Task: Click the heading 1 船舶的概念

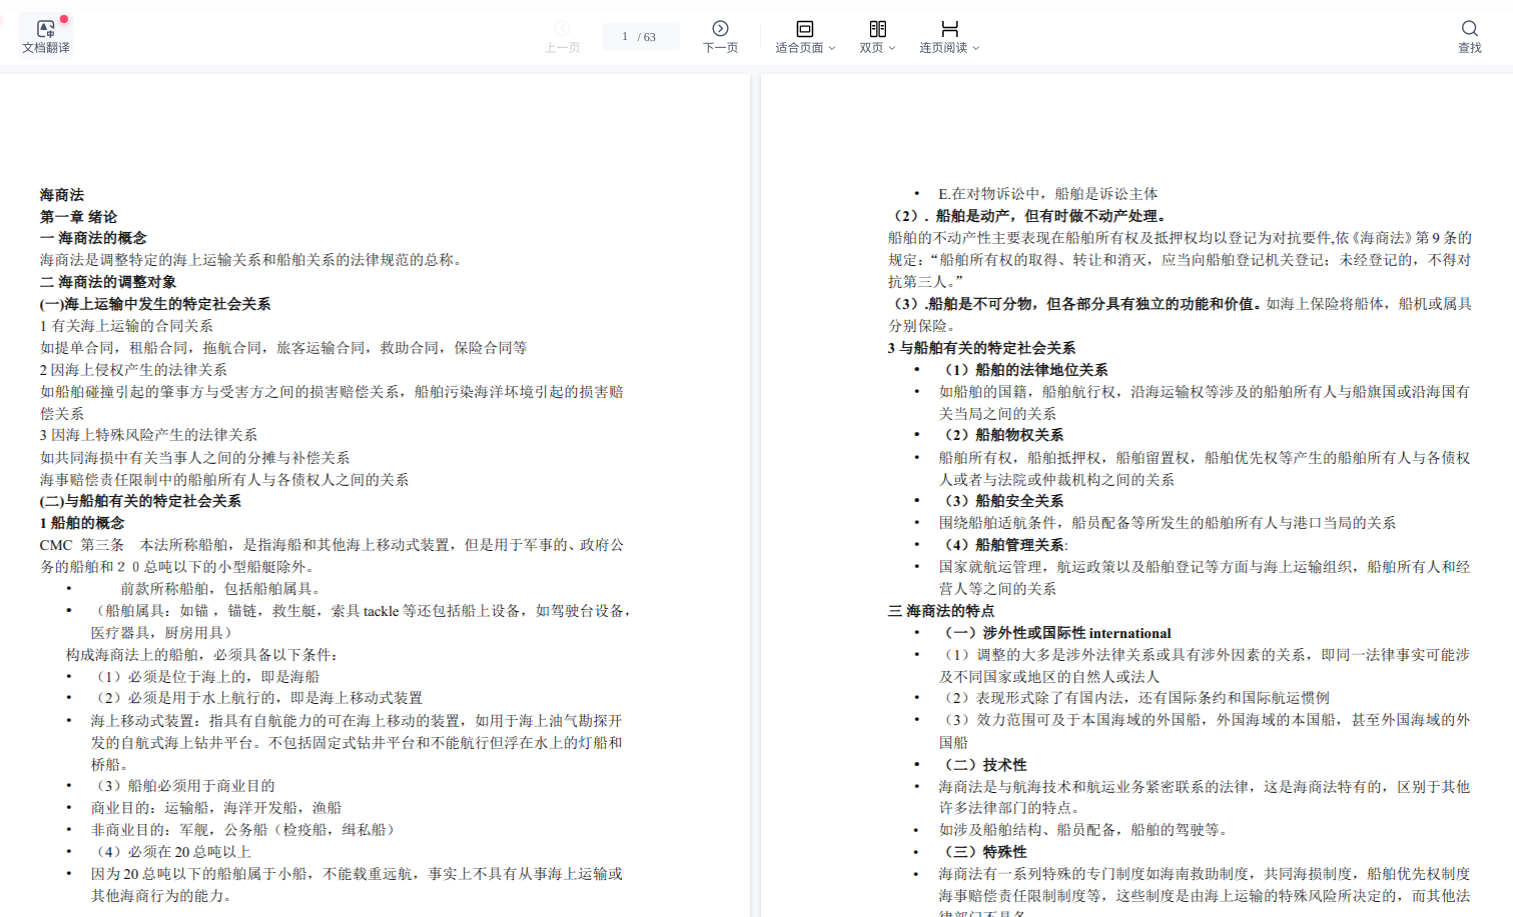Action: 82,523
